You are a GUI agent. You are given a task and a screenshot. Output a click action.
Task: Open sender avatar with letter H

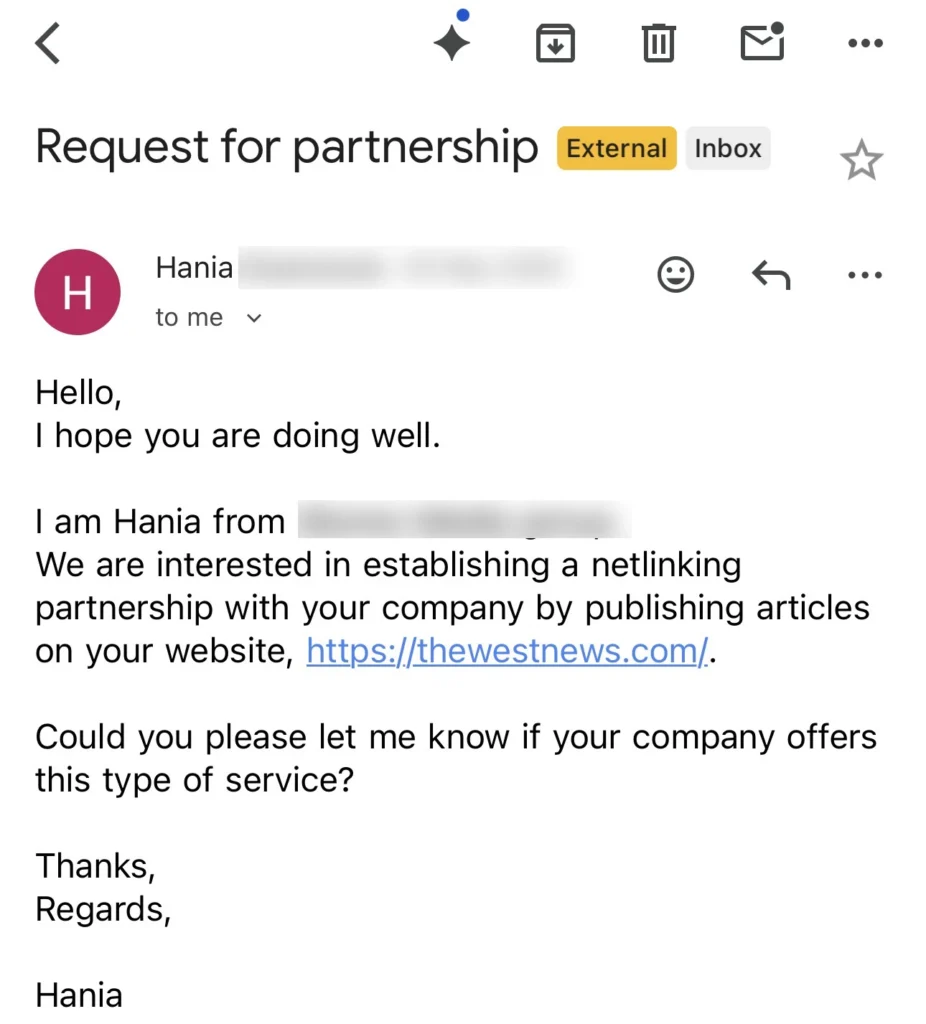coord(78,292)
